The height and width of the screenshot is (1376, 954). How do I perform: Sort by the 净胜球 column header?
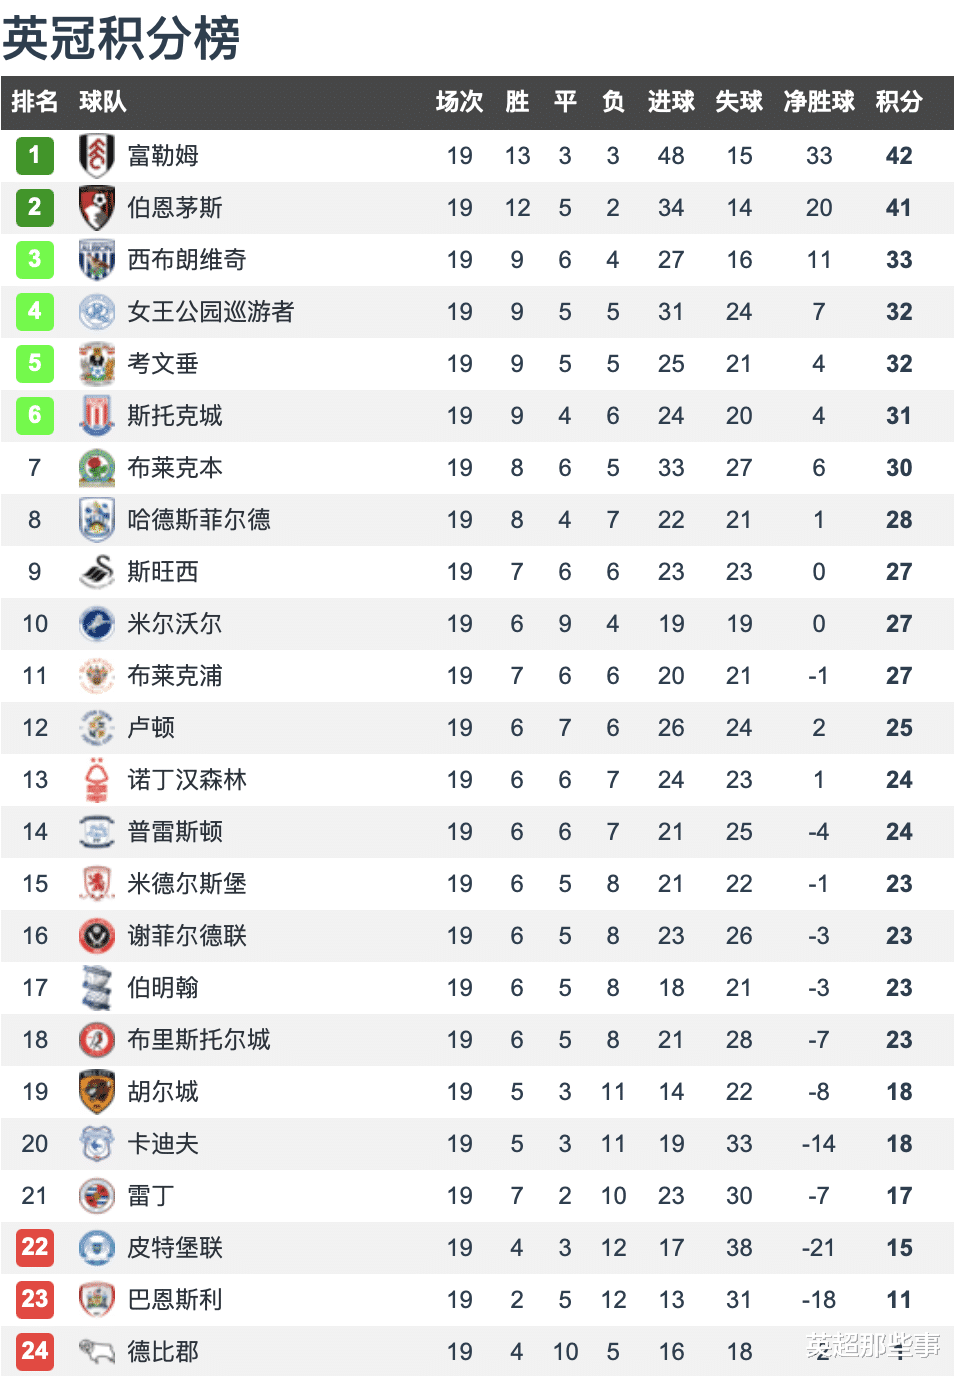pyautogui.click(x=818, y=101)
